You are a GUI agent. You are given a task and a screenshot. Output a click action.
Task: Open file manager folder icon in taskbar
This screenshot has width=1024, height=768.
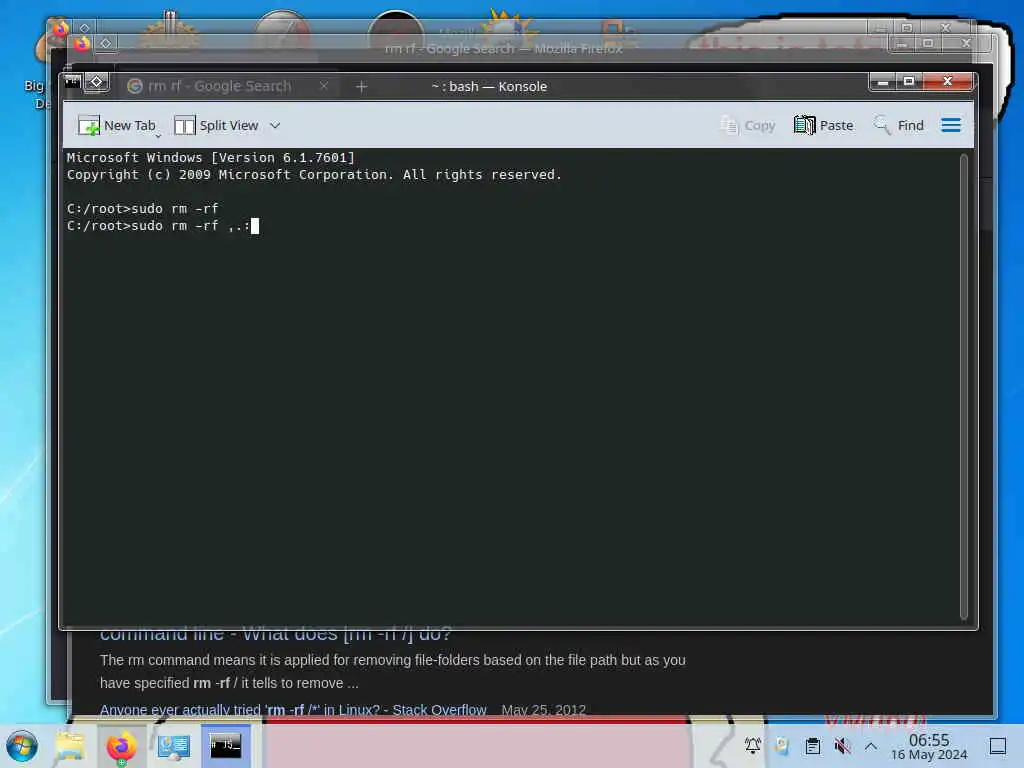[x=70, y=746]
